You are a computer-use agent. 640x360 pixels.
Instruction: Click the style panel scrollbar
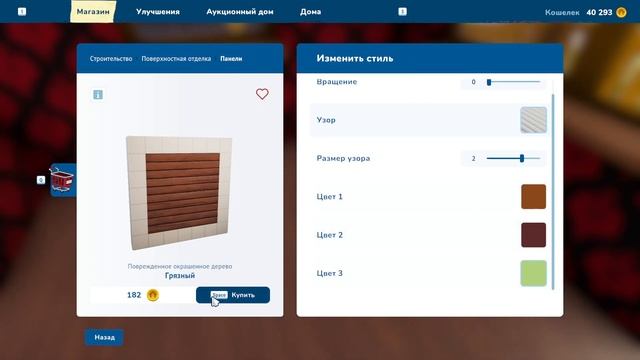coord(553,192)
